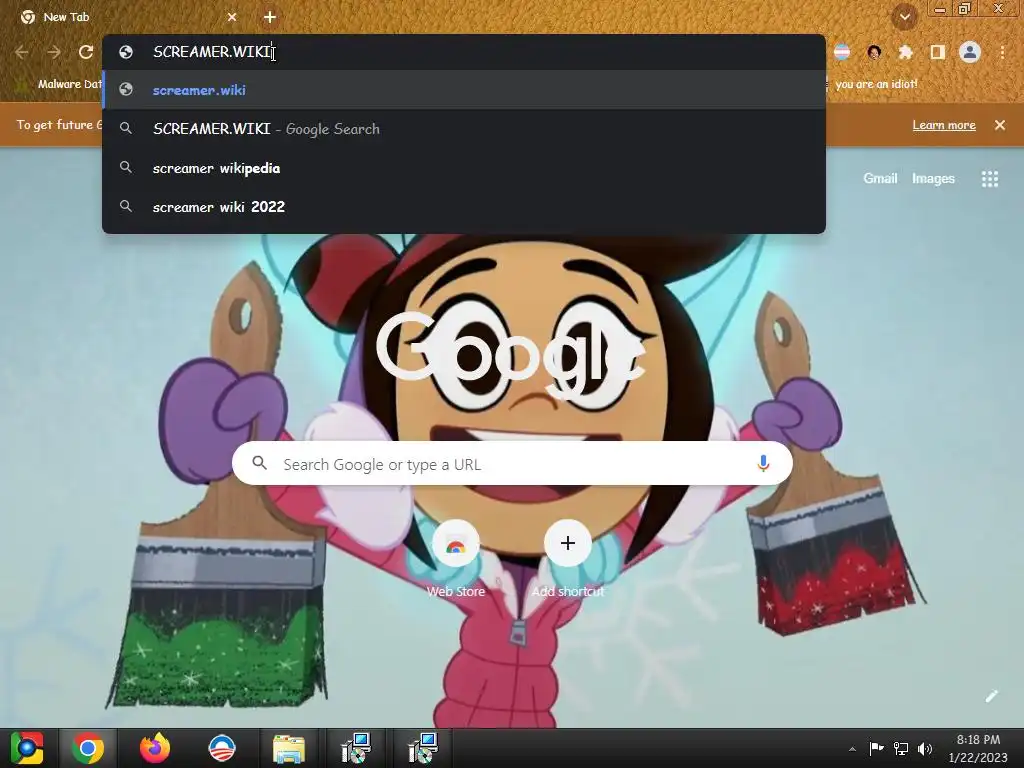Click the Learn more link
Screen dimensions: 1024x768
tap(944, 125)
